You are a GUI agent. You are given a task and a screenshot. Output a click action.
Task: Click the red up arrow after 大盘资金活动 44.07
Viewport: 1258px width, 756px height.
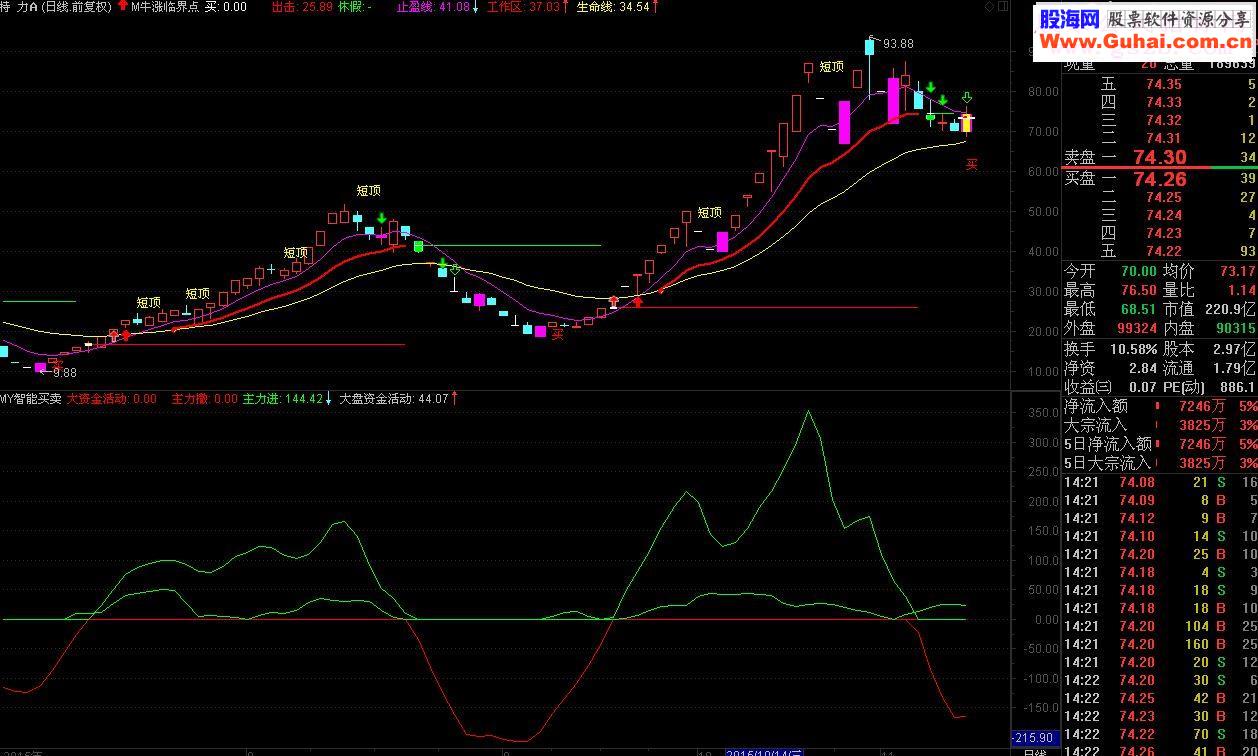click(x=455, y=398)
